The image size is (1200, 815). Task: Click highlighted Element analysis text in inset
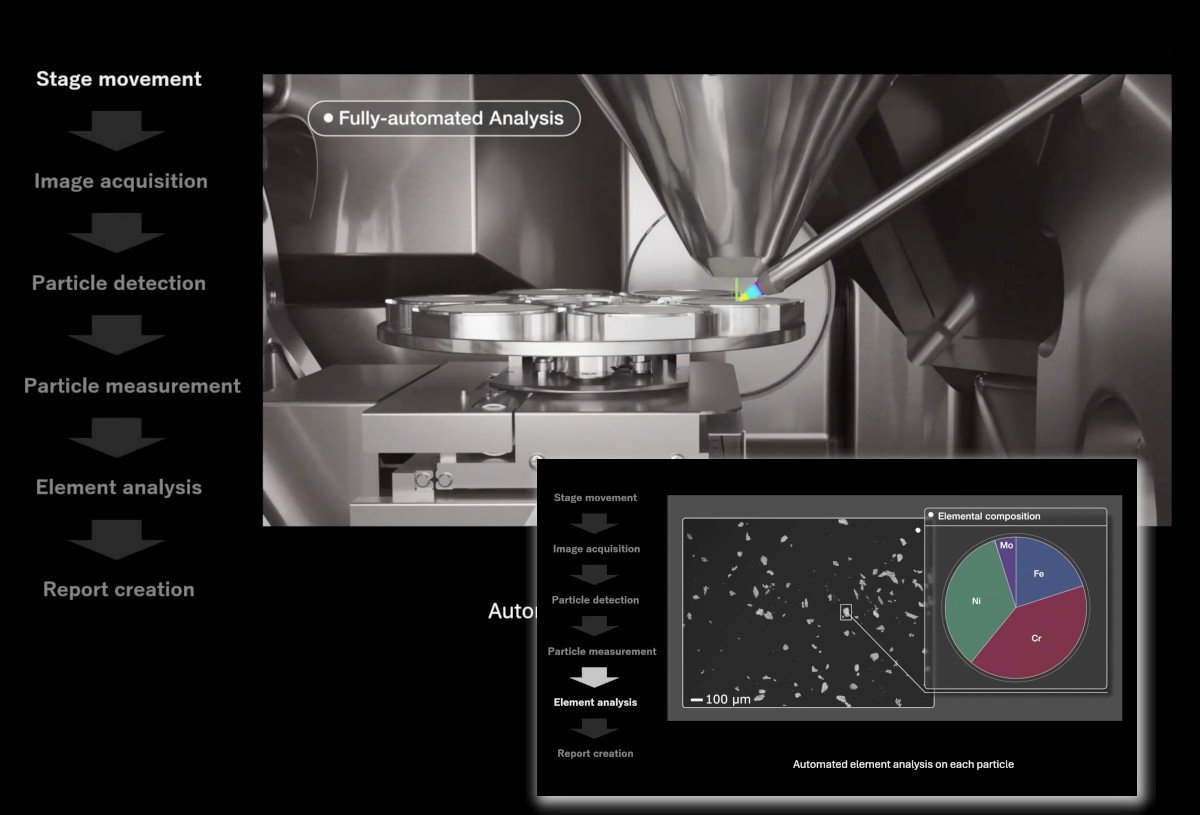tap(594, 702)
